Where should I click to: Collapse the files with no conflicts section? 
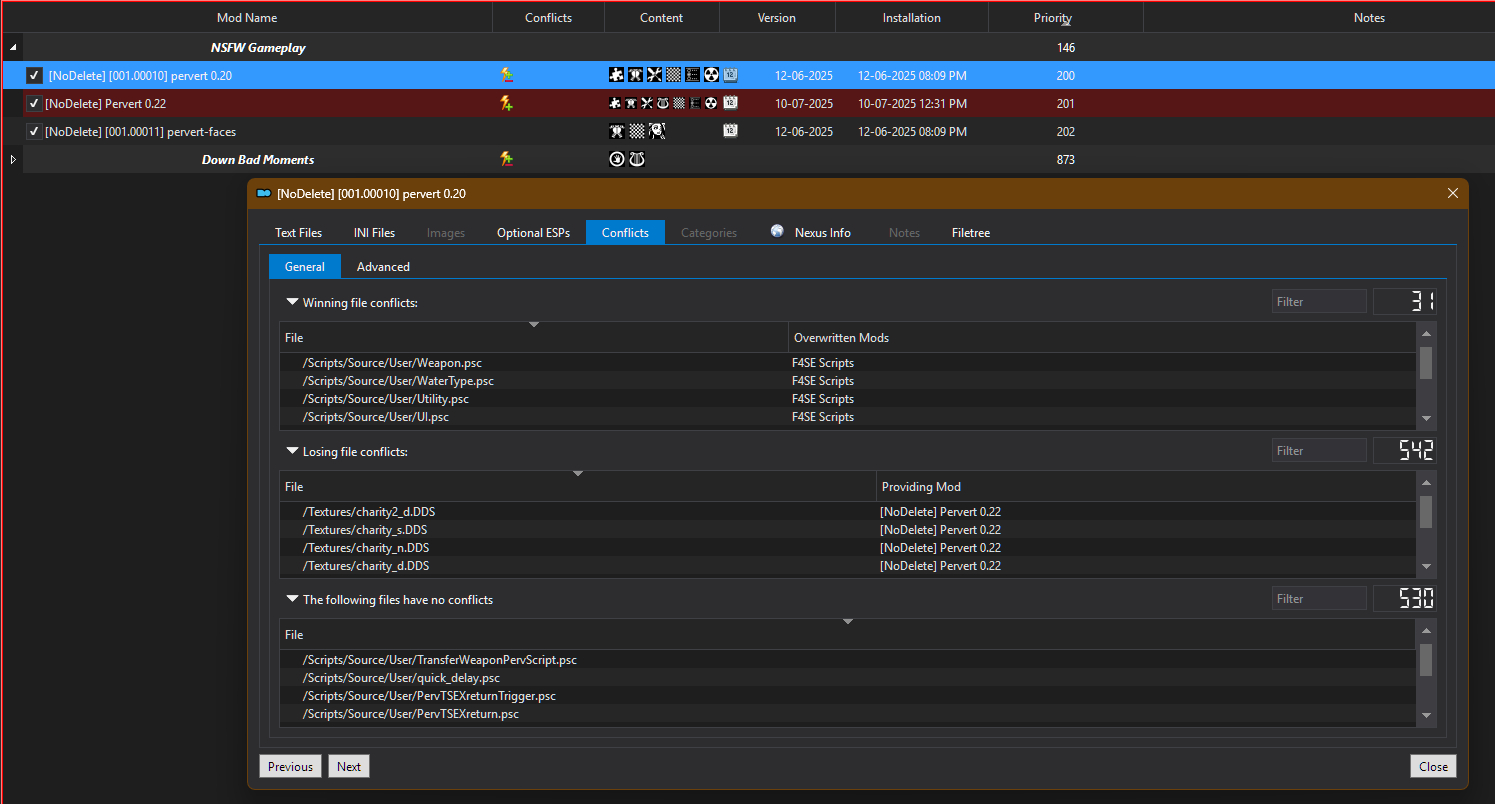click(292, 599)
